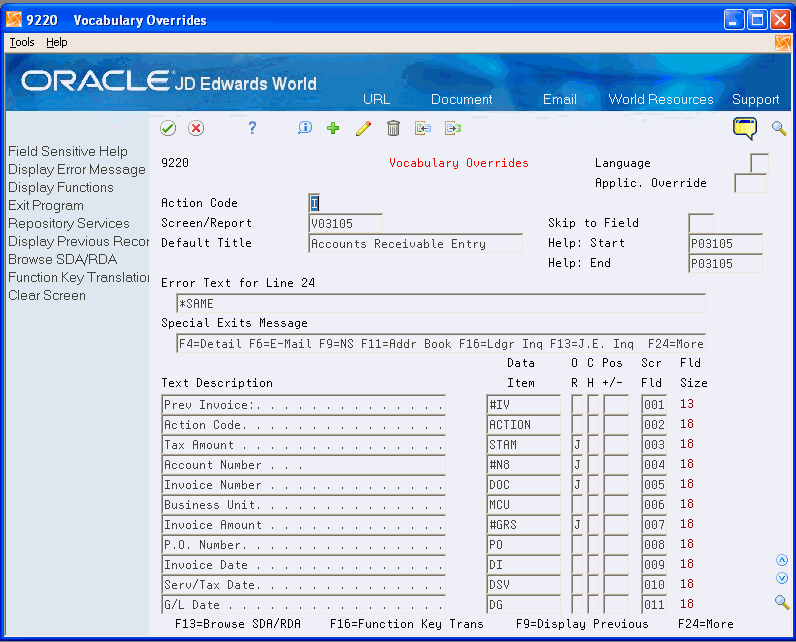Open the World Resources link
The width and height of the screenshot is (796, 642).
click(661, 99)
